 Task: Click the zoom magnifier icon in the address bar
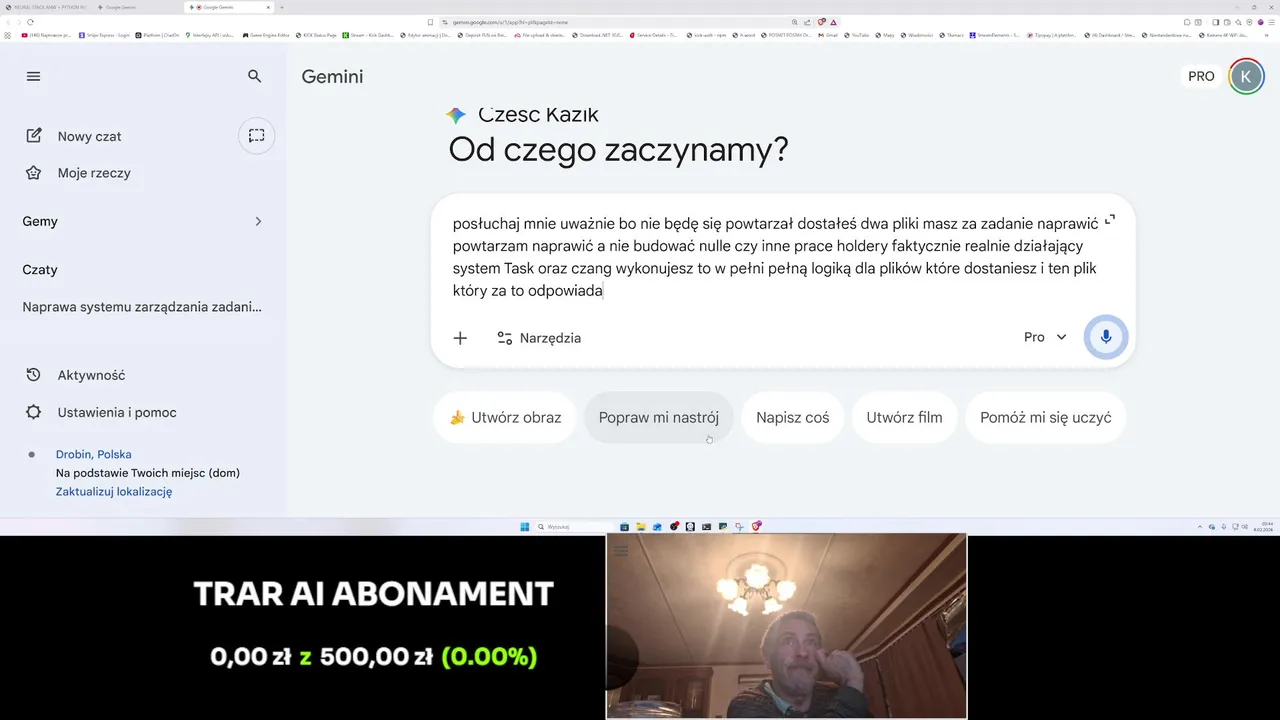click(795, 22)
